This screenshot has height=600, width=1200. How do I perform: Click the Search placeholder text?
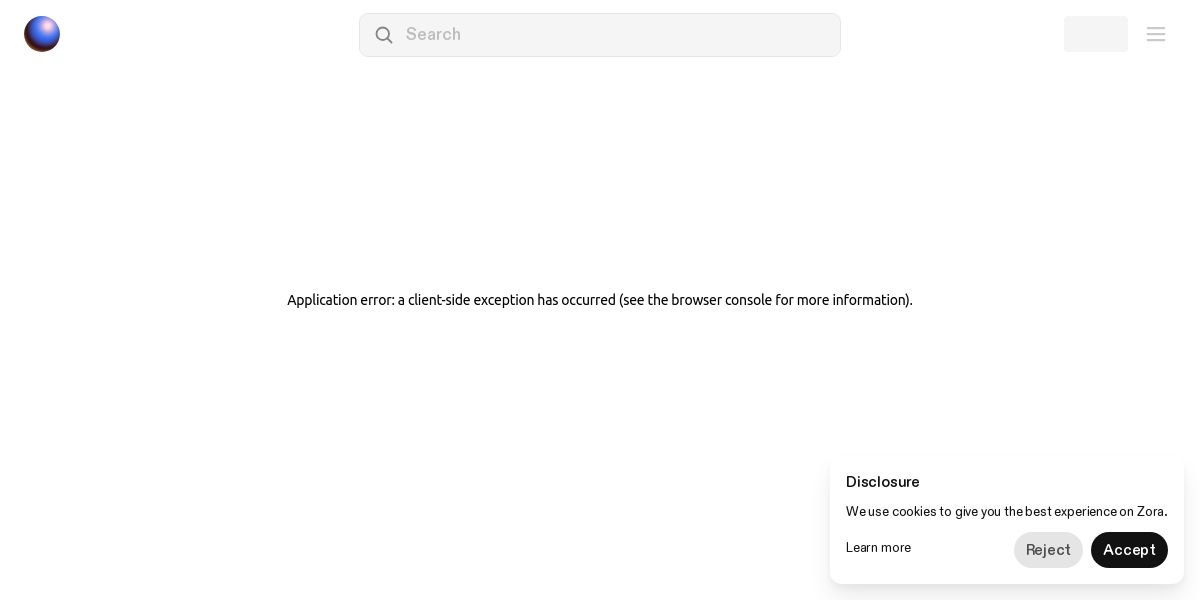433,35
